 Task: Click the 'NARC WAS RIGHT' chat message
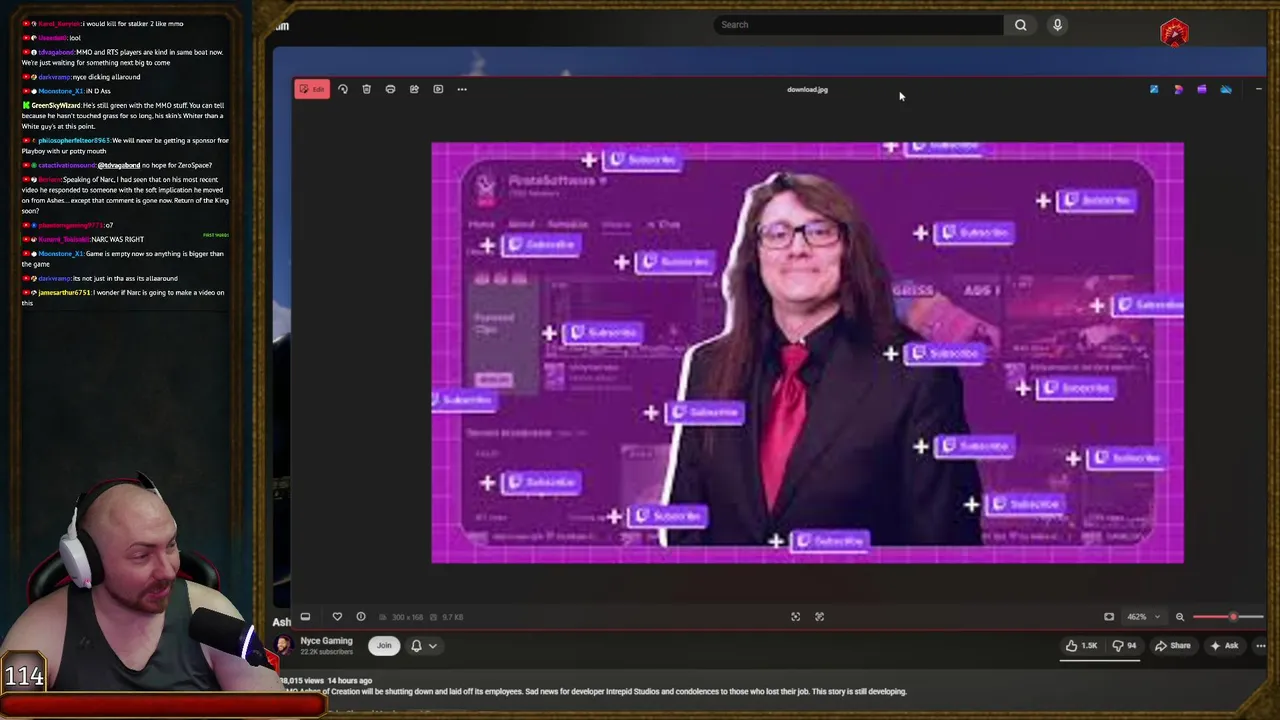click(84, 239)
